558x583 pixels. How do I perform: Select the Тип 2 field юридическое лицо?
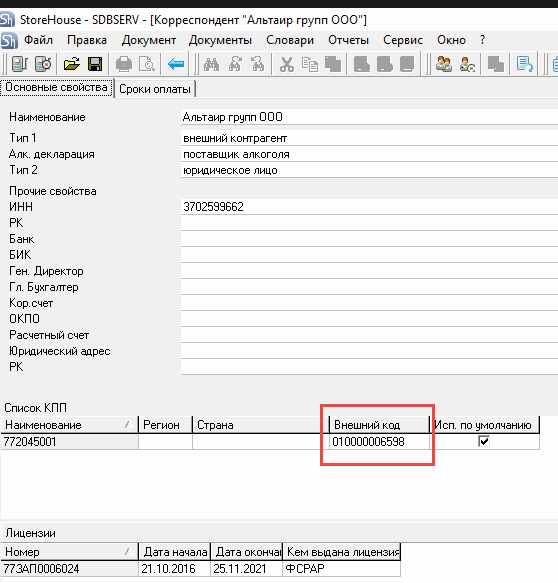369,170
